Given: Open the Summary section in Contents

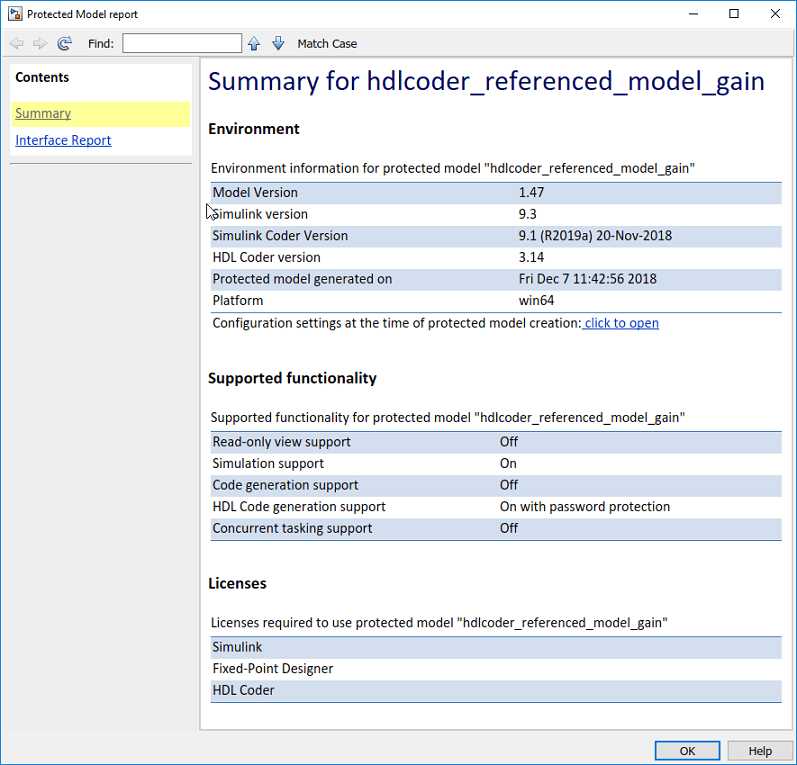Looking at the screenshot, I should pos(43,113).
